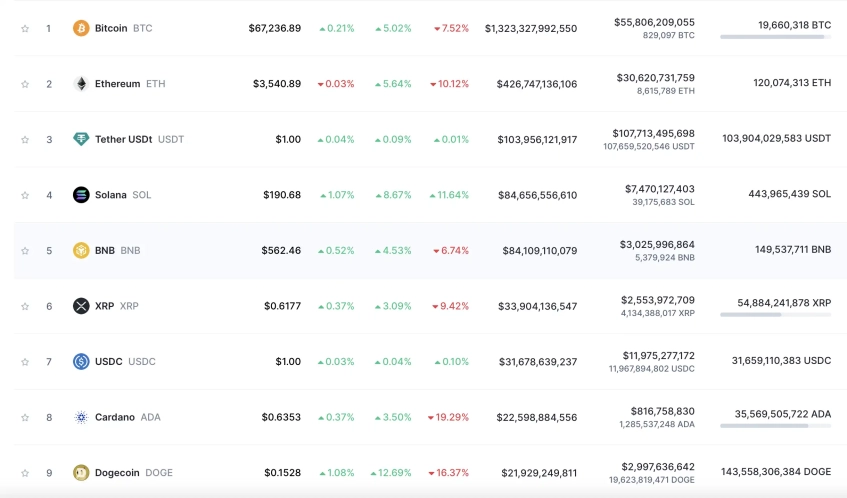The image size is (847, 498).
Task: Toggle the watchlist star for Solana
Action: tap(25, 195)
